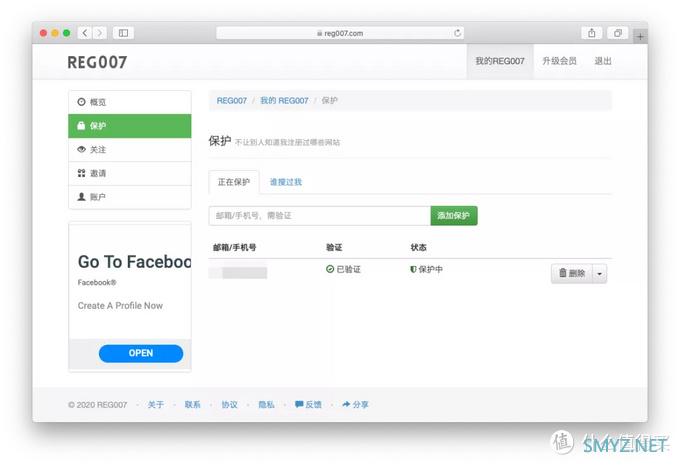Select 概览 in the sidebar

(x=130, y=102)
